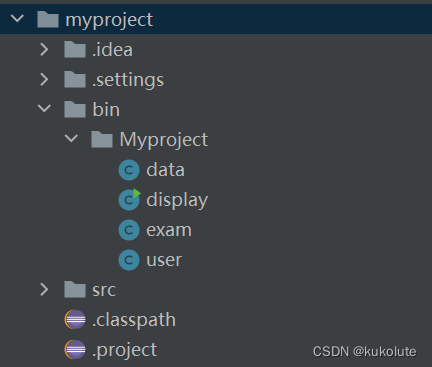The width and height of the screenshot is (432, 367).
Task: Select the .classpath file label
Action: 134,320
